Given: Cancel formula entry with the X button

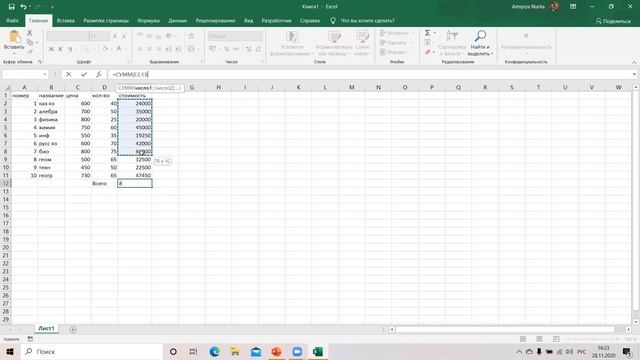Looking at the screenshot, I should point(69,74).
